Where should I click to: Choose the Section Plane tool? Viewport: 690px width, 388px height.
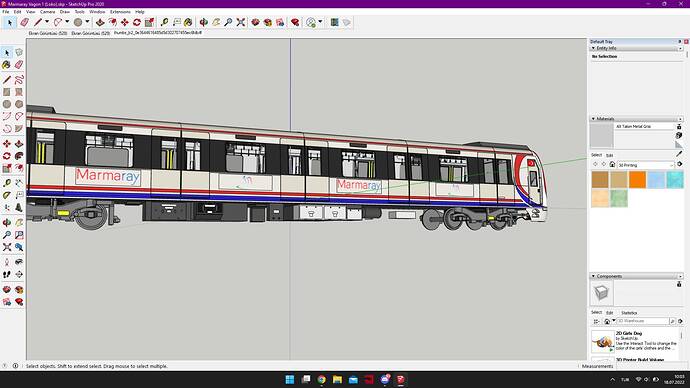(19, 275)
